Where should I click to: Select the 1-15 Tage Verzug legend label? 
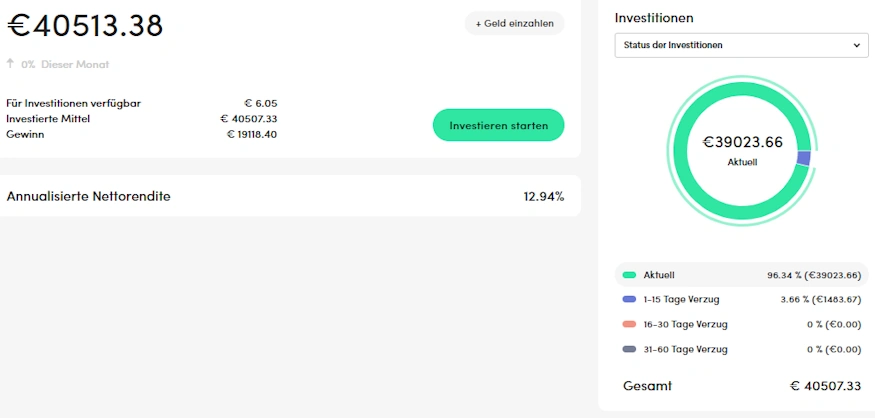(681, 299)
